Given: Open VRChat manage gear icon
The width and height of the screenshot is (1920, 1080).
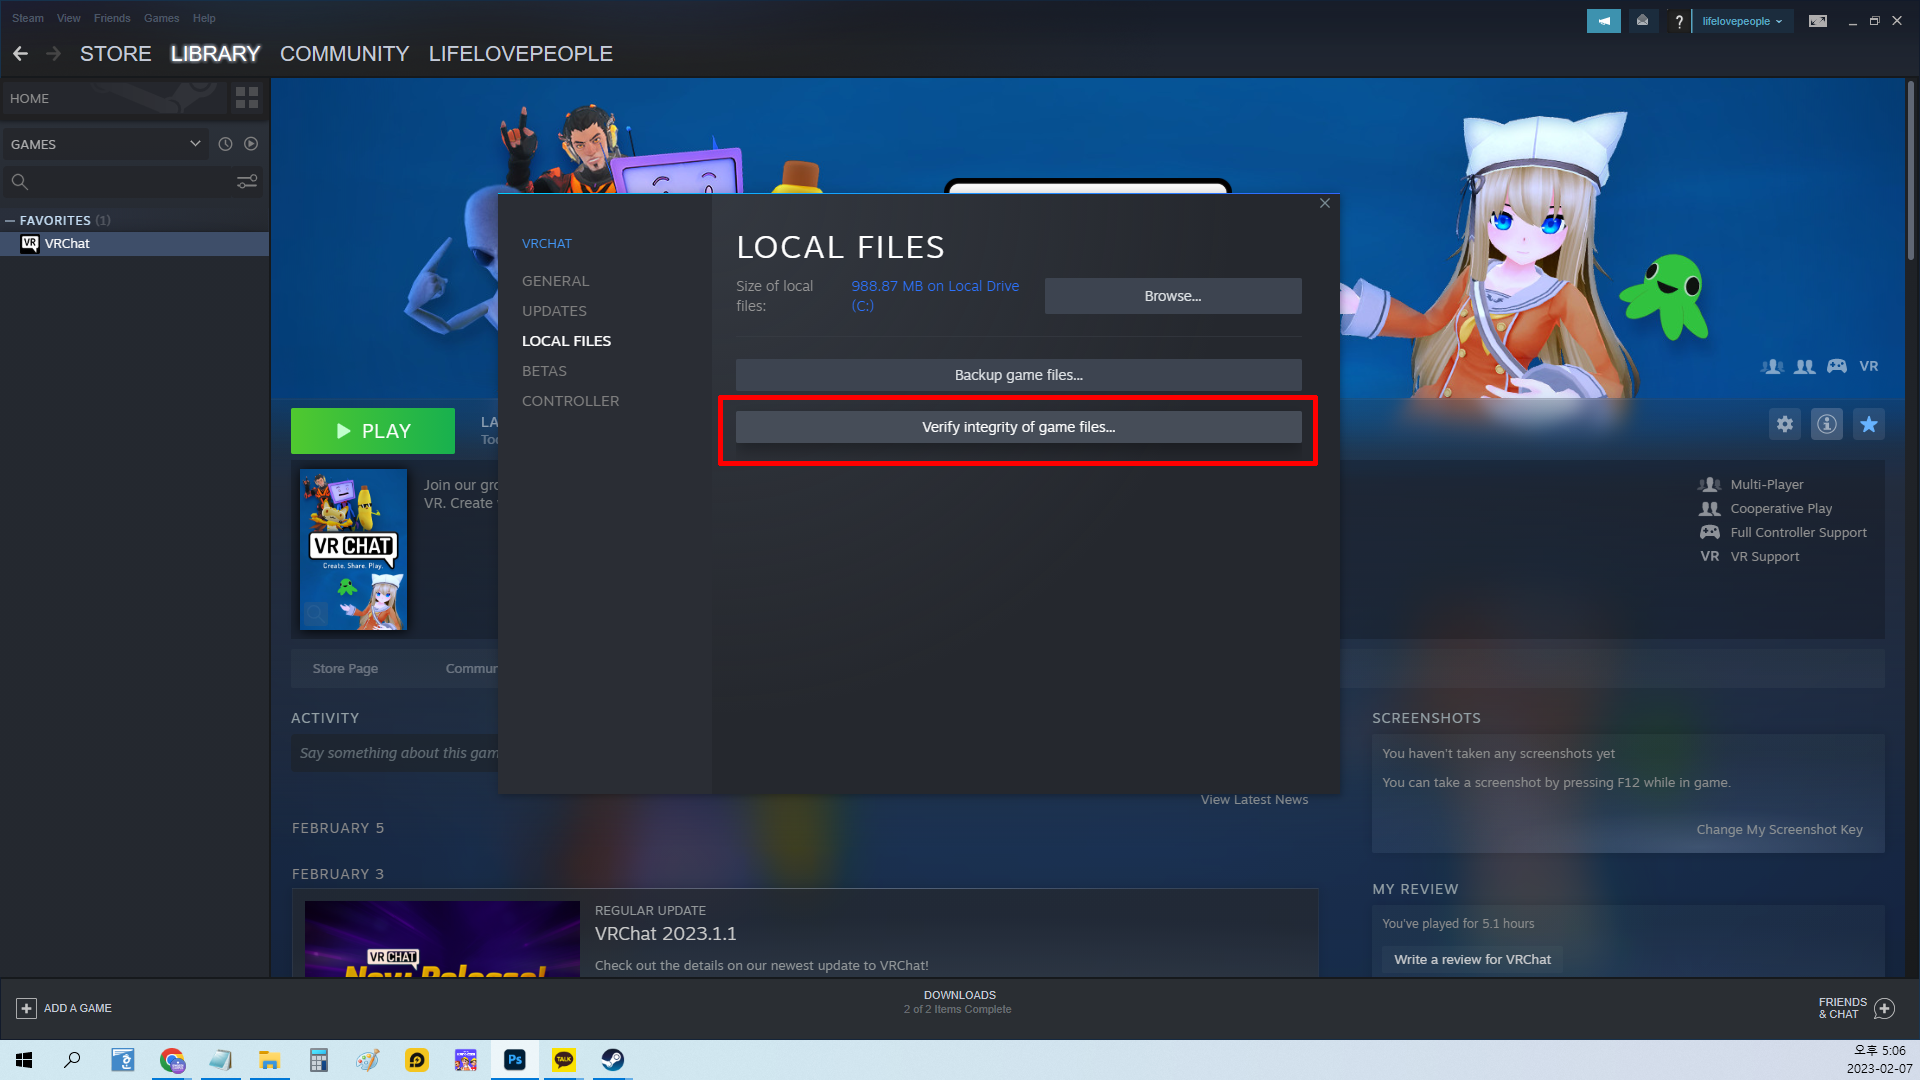Looking at the screenshot, I should coord(1785,425).
